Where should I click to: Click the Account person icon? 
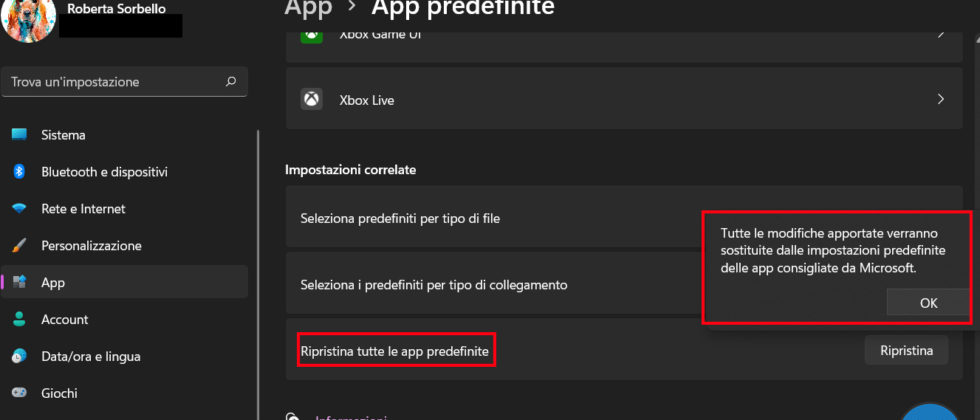19,319
